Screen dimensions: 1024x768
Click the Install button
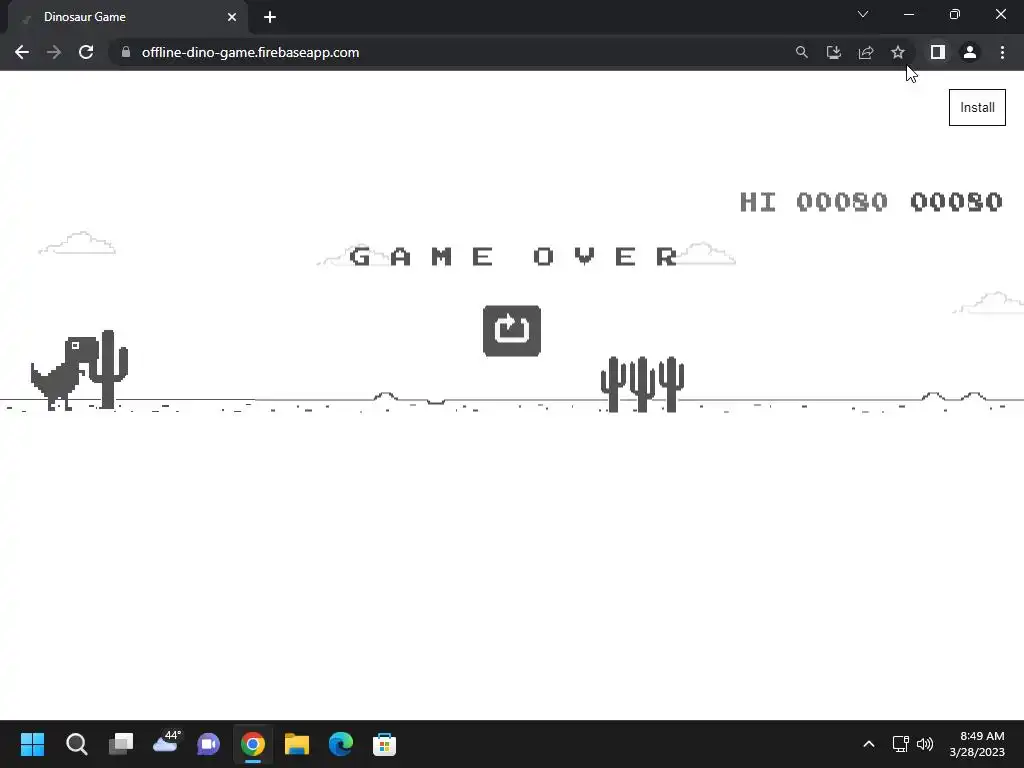[x=977, y=107]
